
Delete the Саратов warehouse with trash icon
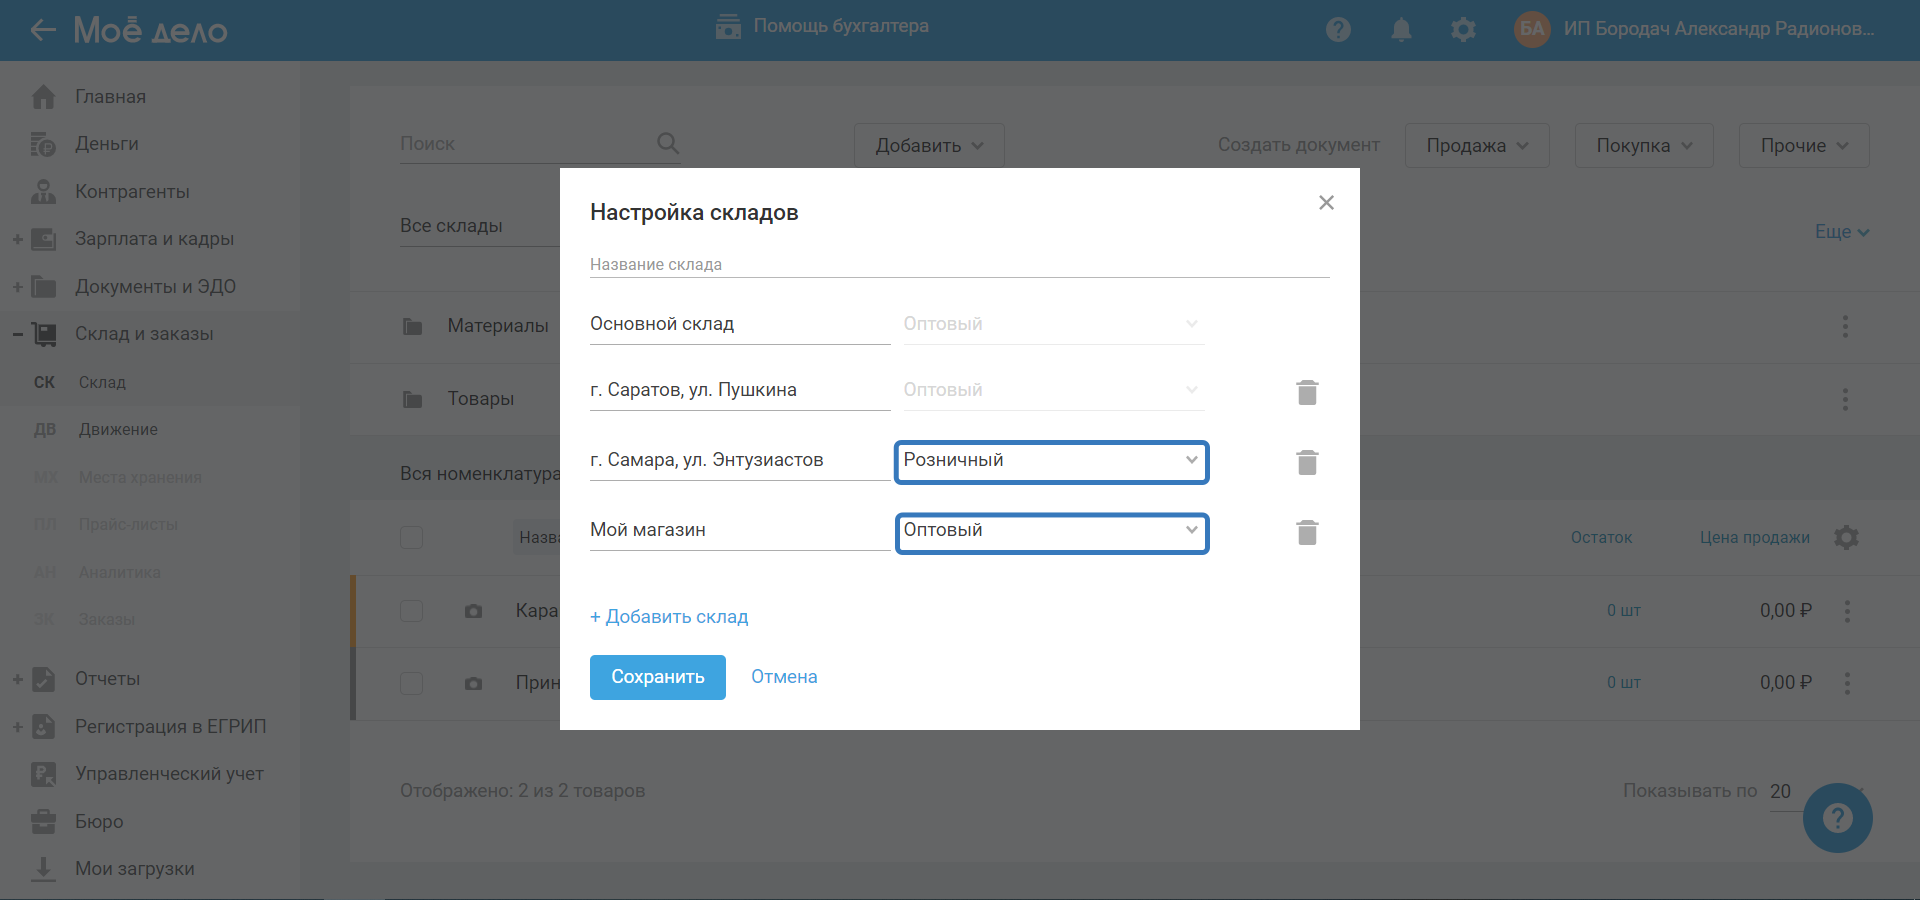[x=1307, y=392]
